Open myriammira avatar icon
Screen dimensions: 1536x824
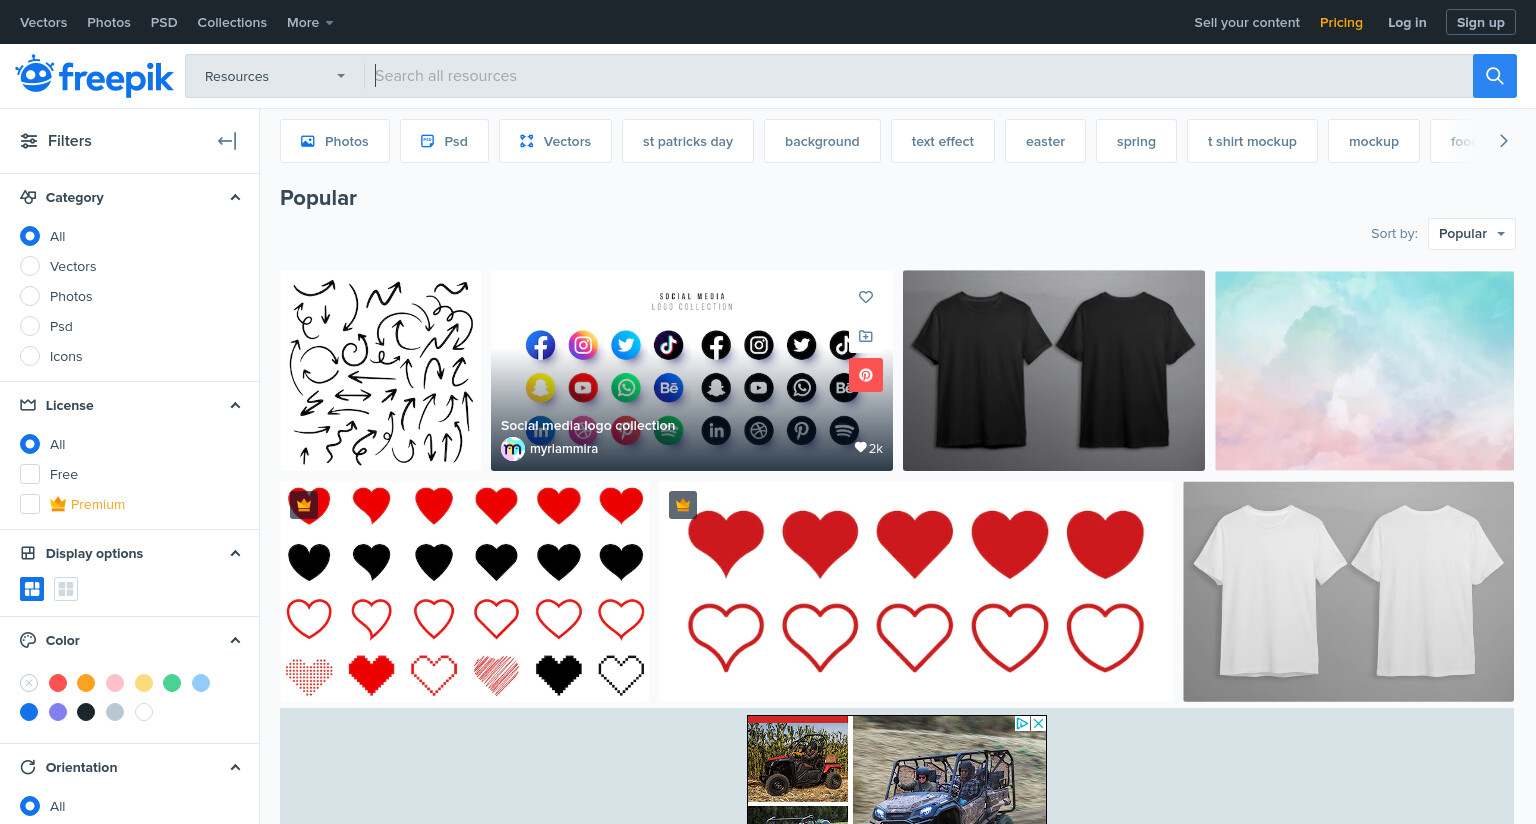(x=513, y=449)
